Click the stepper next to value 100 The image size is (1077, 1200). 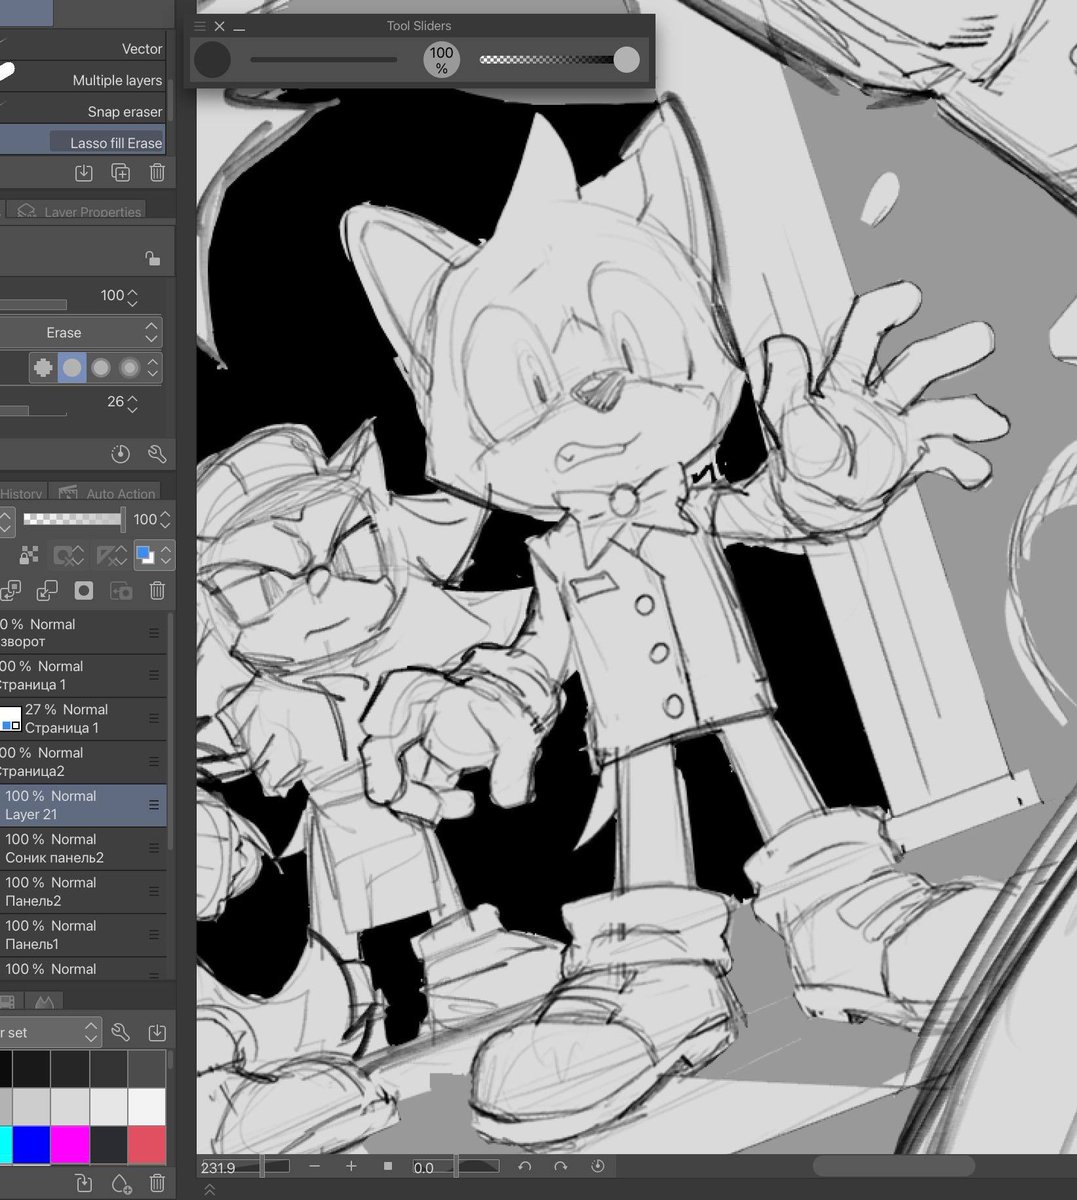click(133, 297)
